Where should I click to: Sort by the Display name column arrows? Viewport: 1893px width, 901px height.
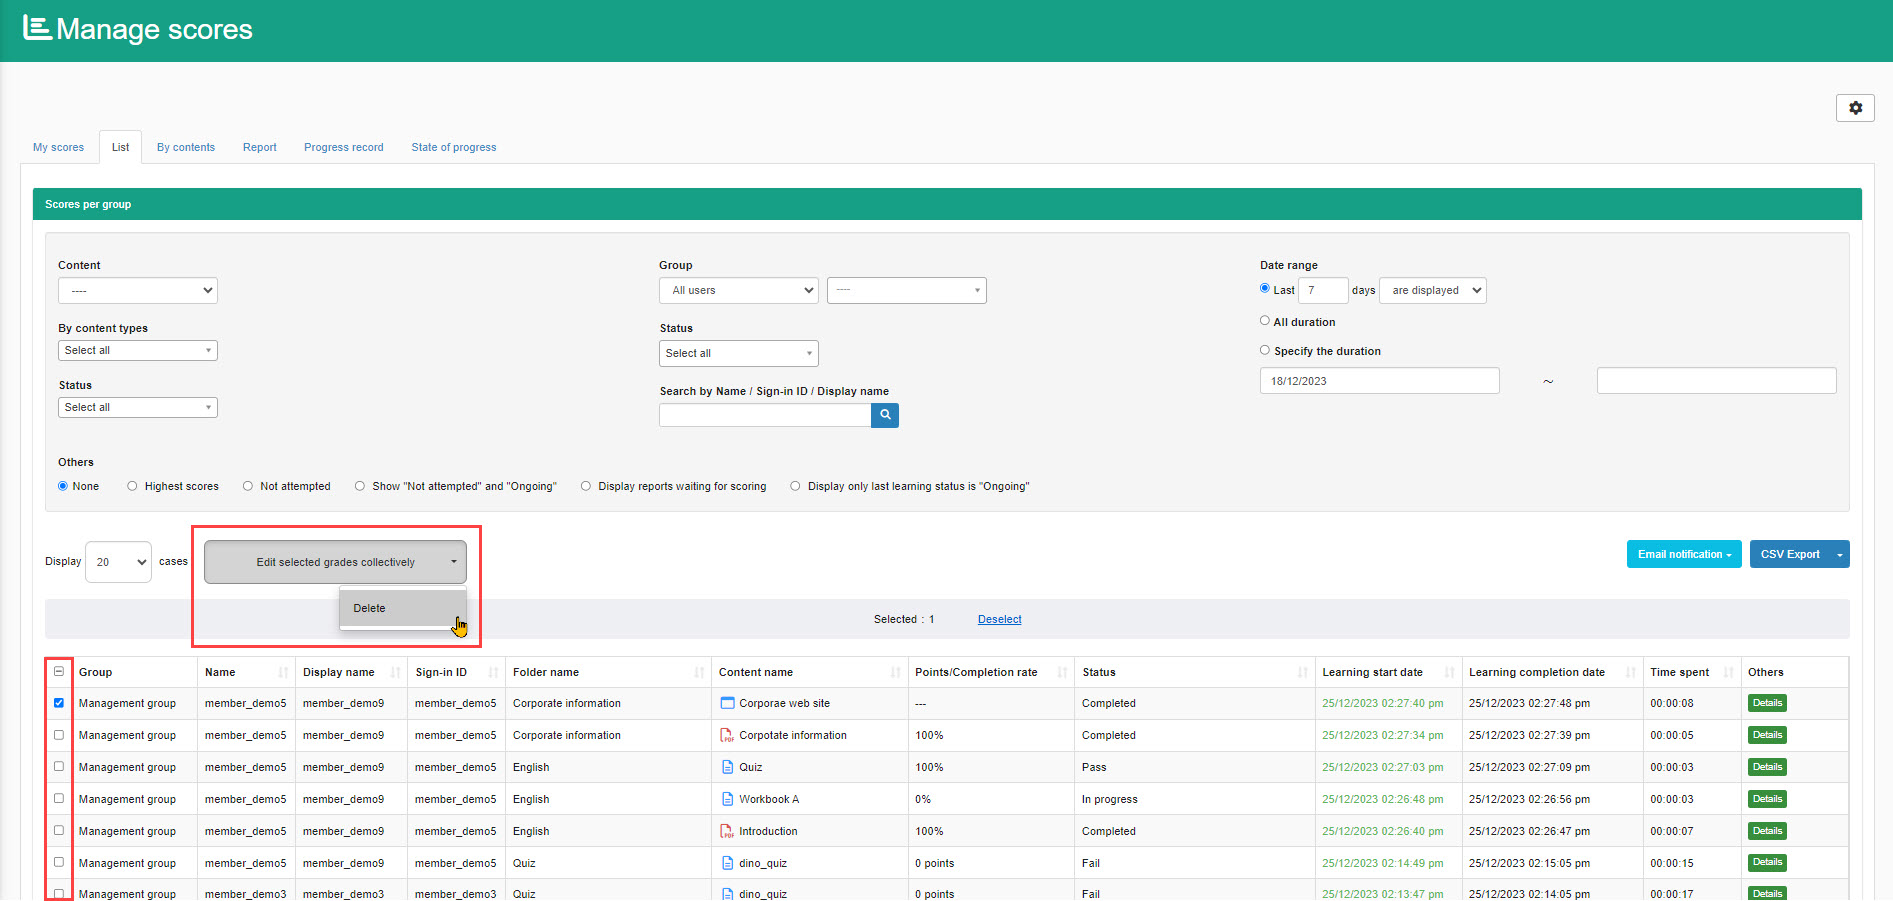[395, 672]
